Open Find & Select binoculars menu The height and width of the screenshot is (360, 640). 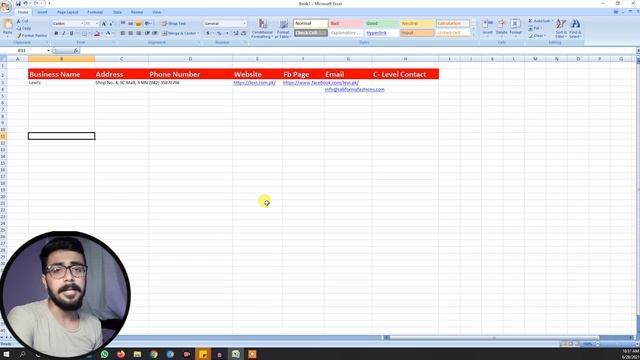tap(575, 28)
